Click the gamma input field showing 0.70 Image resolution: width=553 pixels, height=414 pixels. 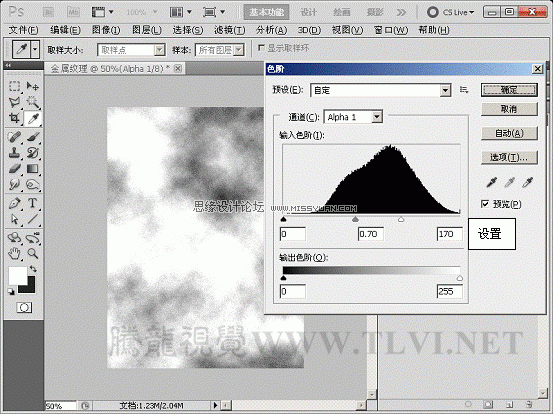pos(371,234)
